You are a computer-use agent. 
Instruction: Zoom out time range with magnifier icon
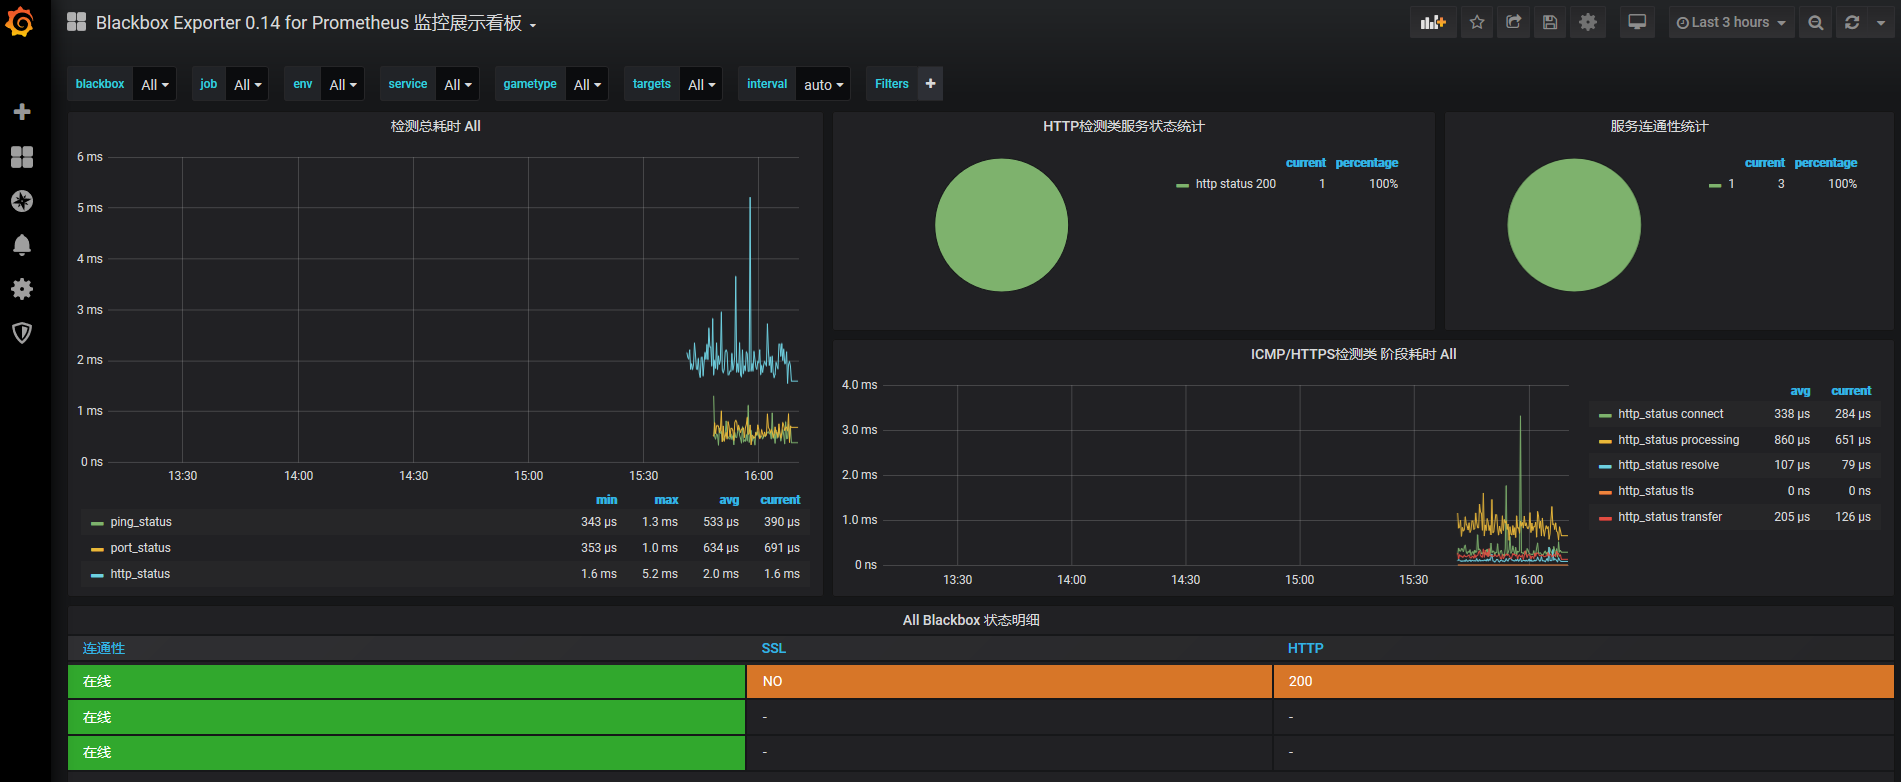[x=1816, y=22]
